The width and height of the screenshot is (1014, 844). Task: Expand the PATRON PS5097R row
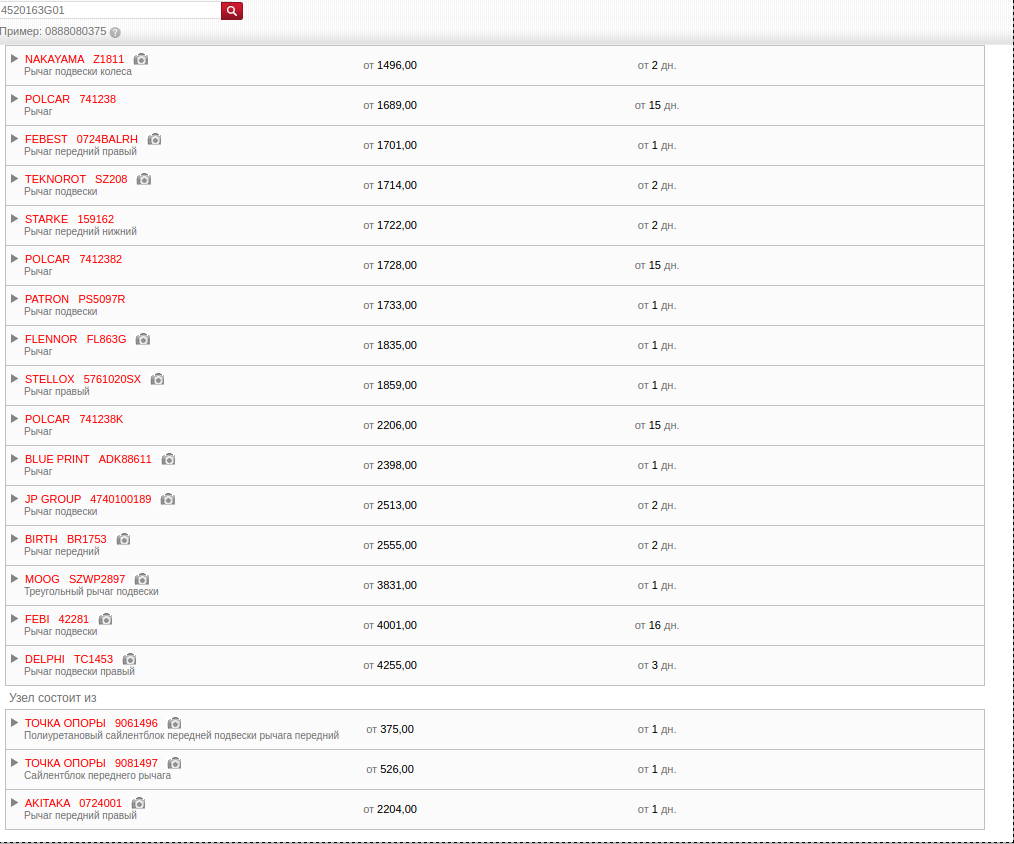click(14, 299)
